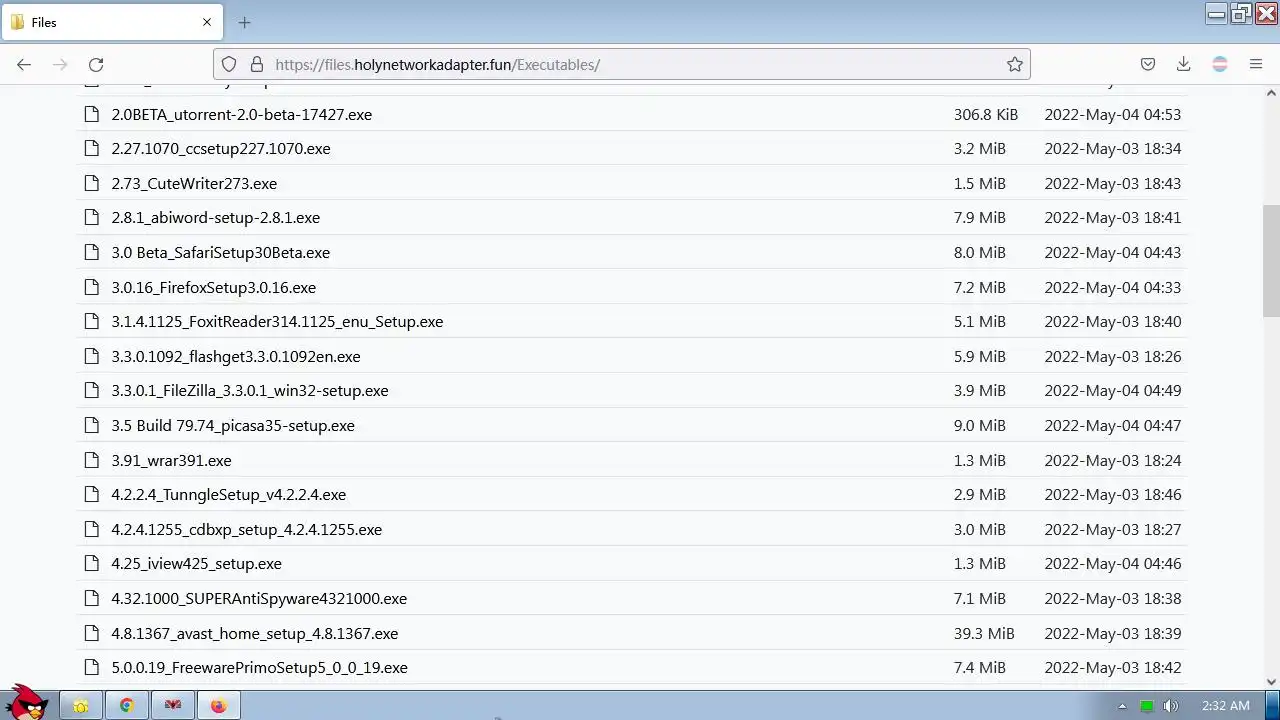Open the 2.73_CuteWriter273.exe link
The width and height of the screenshot is (1280, 720).
(x=194, y=183)
